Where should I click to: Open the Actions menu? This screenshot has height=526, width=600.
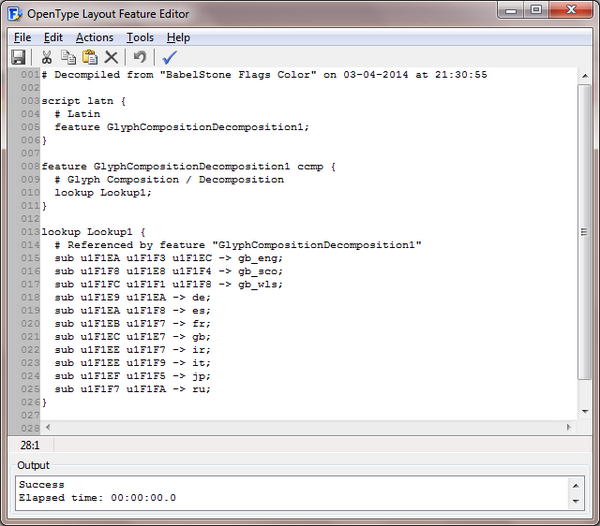tap(95, 37)
